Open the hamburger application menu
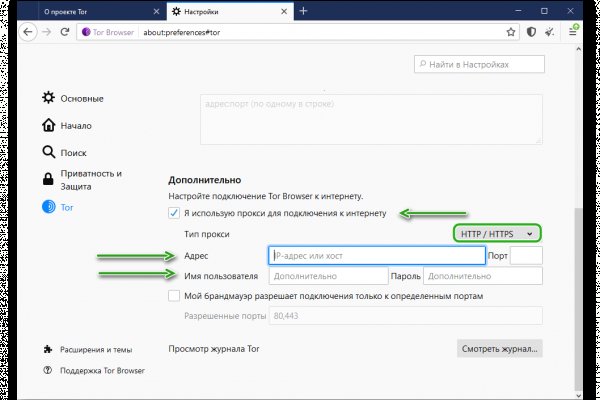 click(574, 31)
